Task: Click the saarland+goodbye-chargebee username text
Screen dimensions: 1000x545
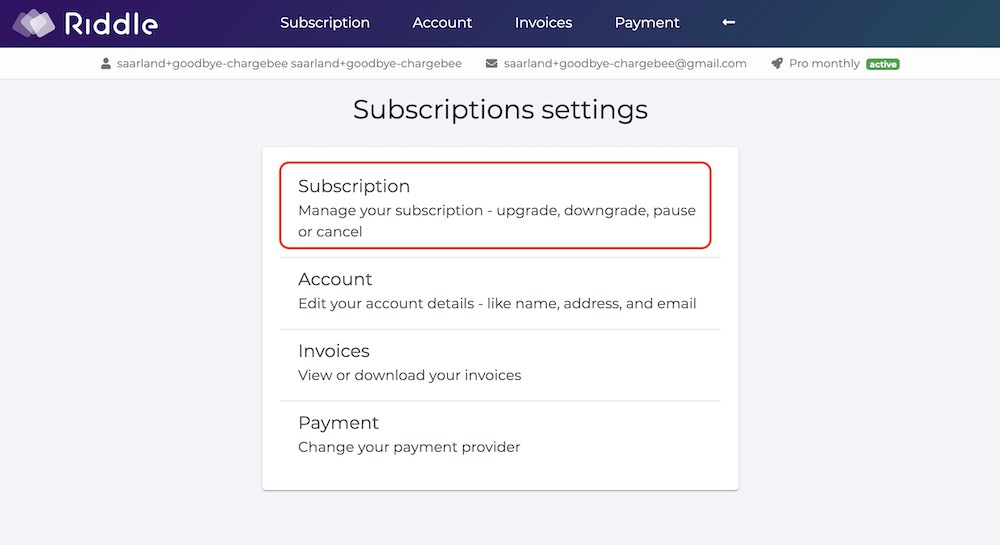Action: pyautogui.click(x=289, y=64)
